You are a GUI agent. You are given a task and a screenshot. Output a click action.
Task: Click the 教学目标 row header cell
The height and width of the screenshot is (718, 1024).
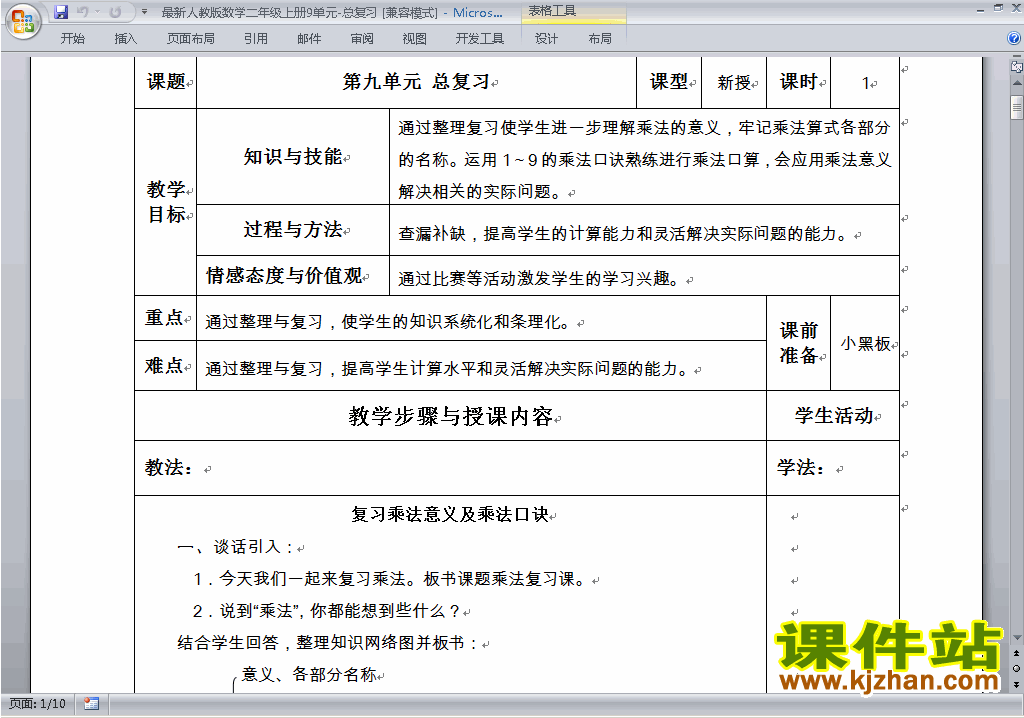[x=166, y=202]
